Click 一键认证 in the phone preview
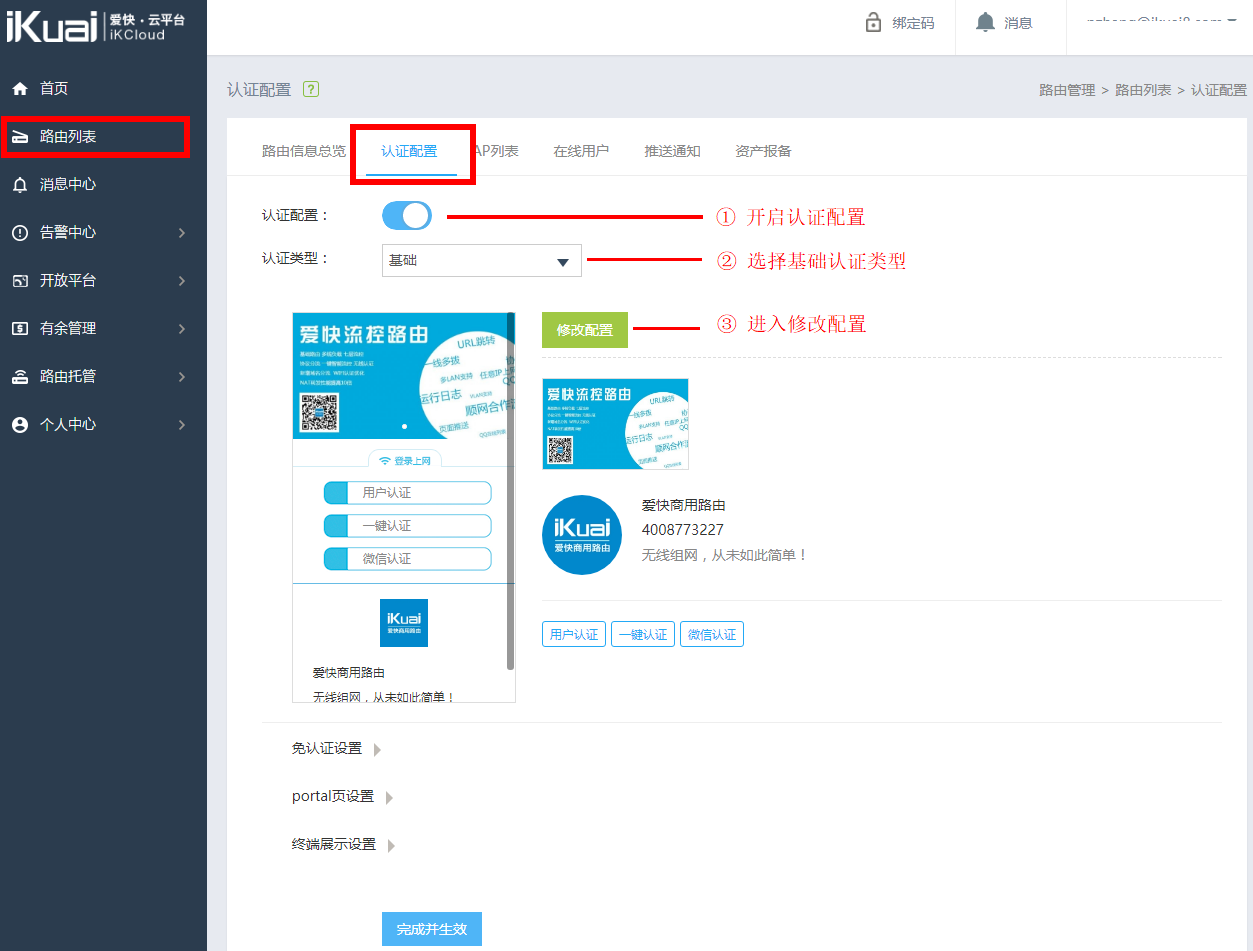Screen dimensions: 1253x951 coord(408,526)
